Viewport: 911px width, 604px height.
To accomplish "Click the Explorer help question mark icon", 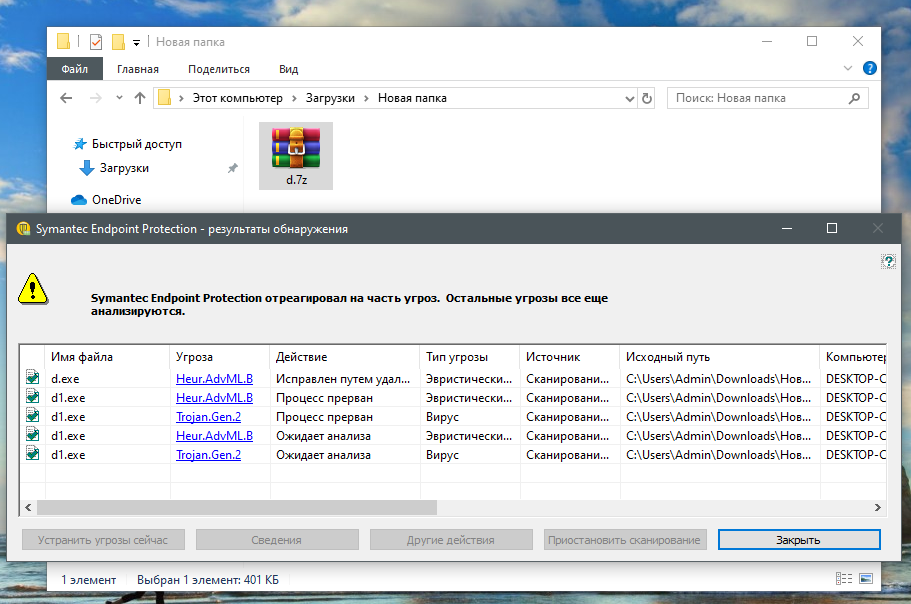I will tap(869, 69).
